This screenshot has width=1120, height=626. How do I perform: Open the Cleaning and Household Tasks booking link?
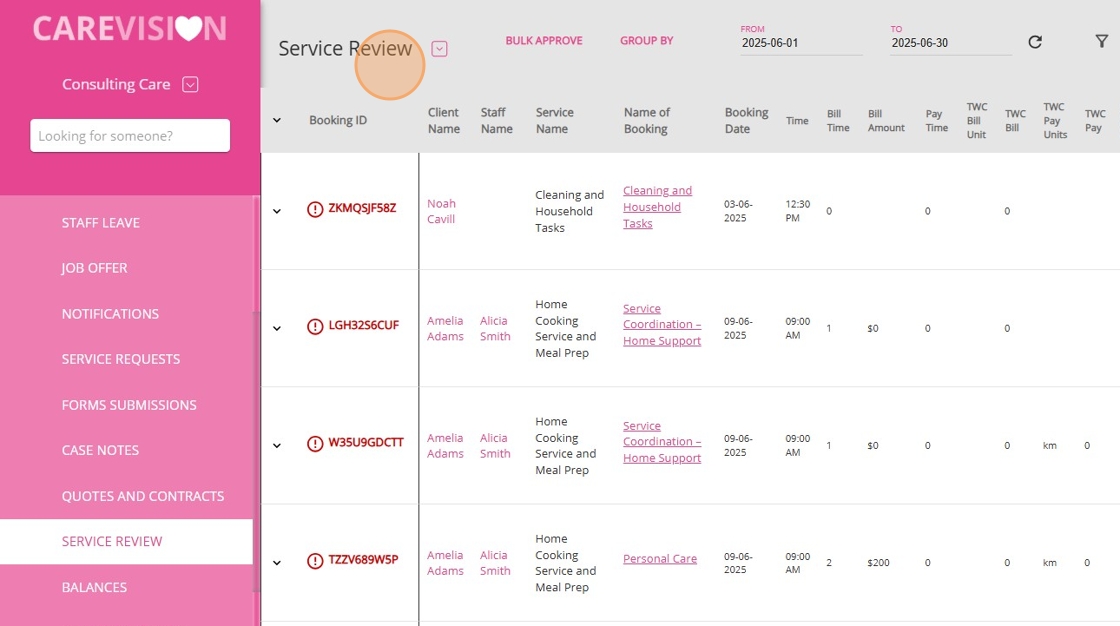[657, 207]
